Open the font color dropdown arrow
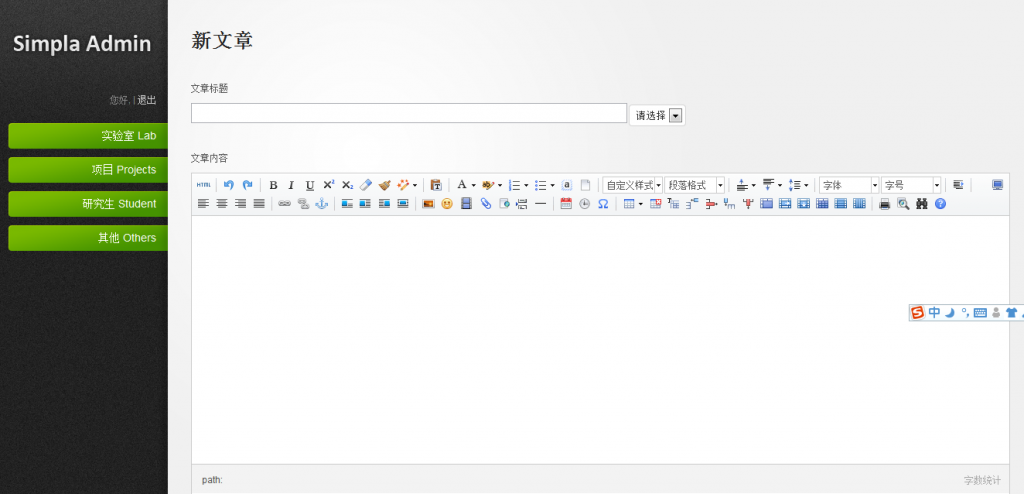The height and width of the screenshot is (494, 1024). 473,186
